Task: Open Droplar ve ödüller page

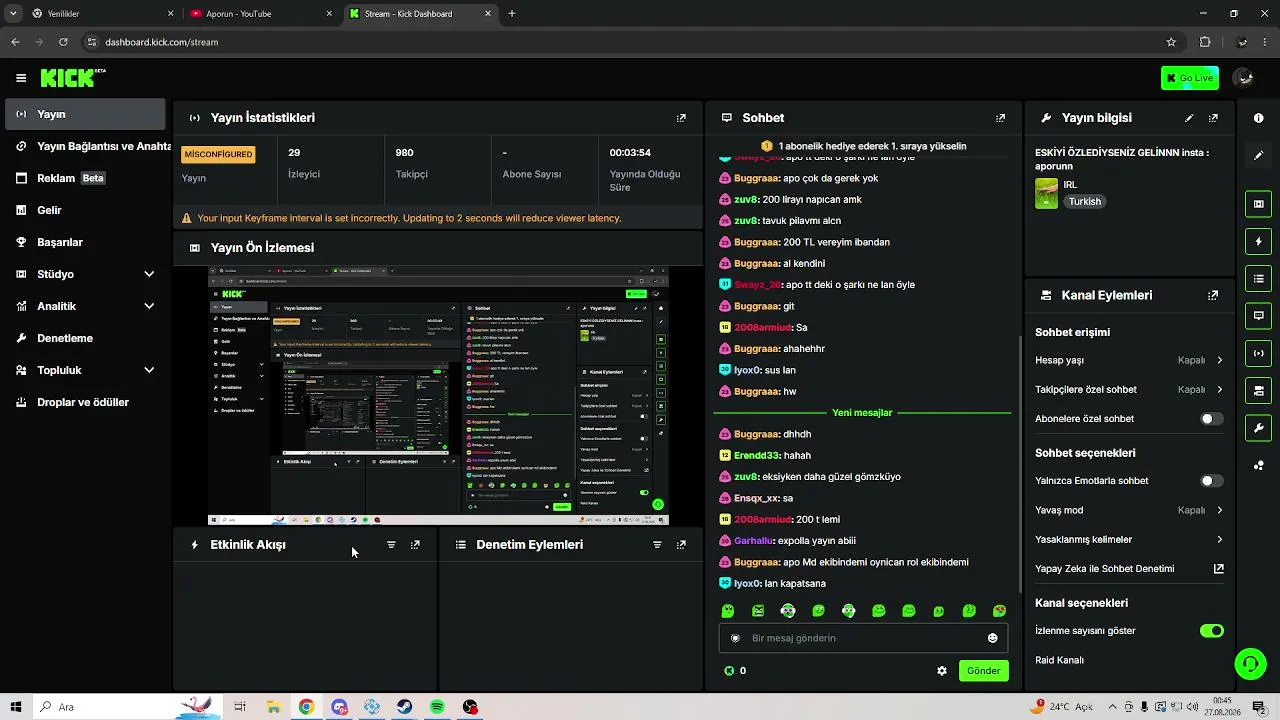Action: coord(85,402)
